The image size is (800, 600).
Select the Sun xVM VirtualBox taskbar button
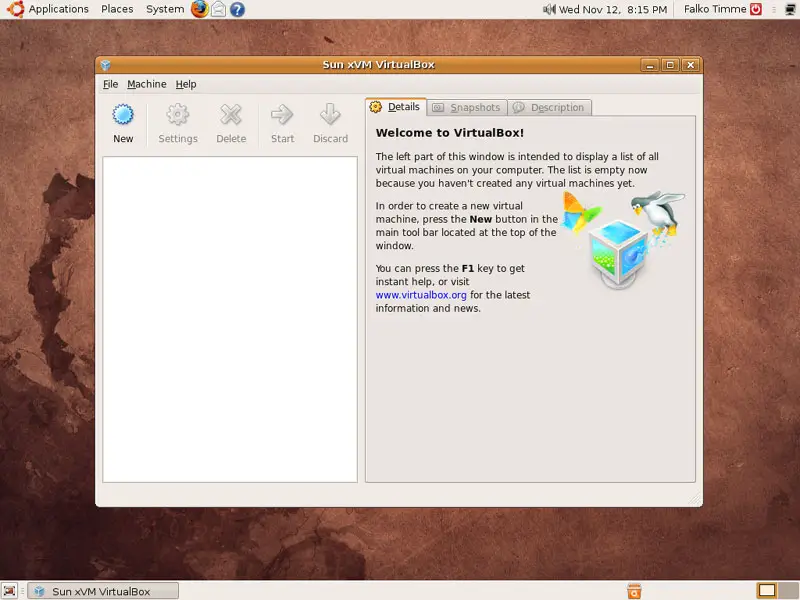point(103,591)
